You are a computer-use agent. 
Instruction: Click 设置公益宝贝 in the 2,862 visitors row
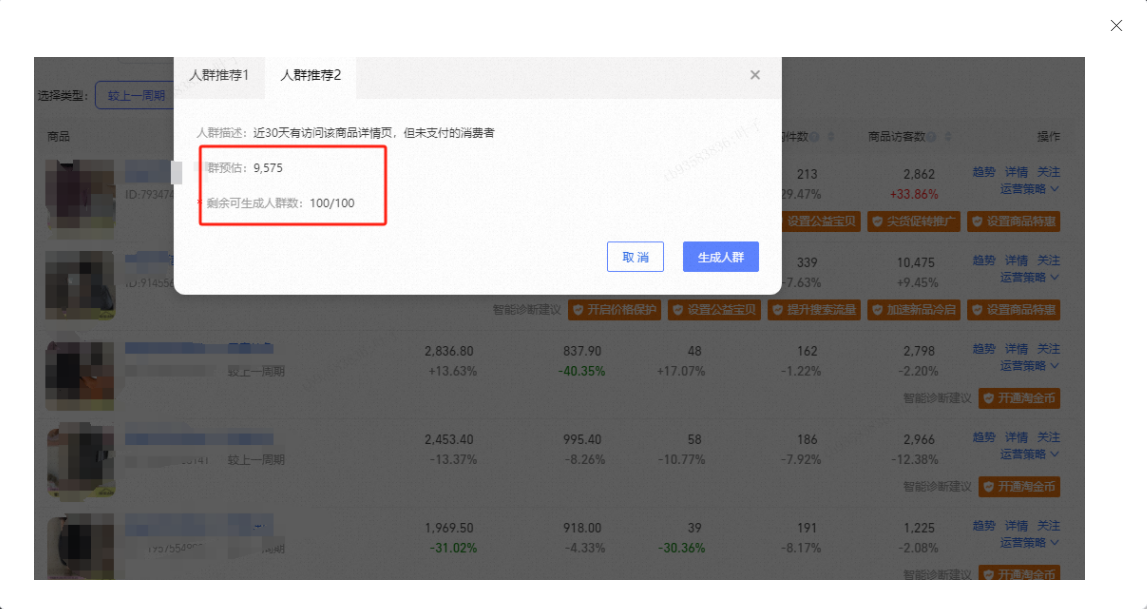(x=820, y=222)
